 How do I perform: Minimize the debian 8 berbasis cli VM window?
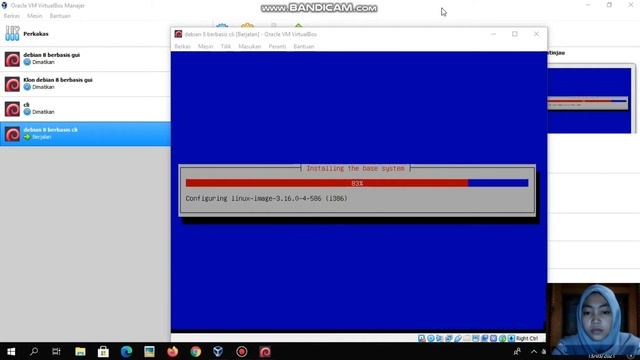(493, 34)
